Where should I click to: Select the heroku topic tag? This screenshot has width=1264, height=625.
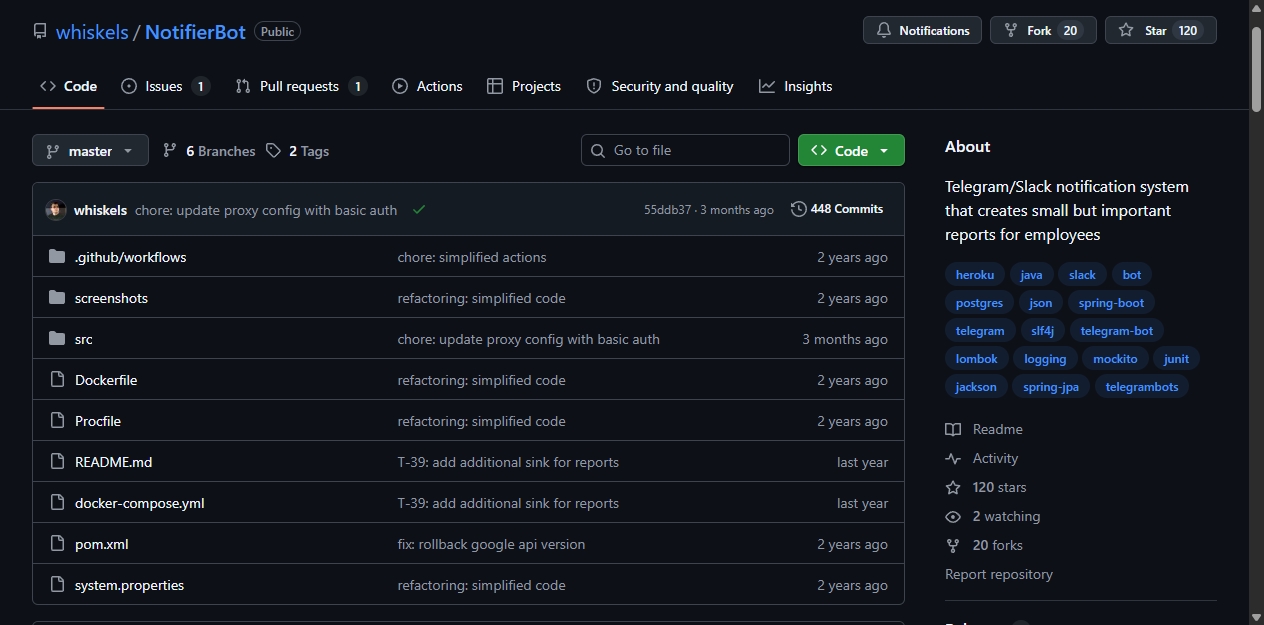975,274
